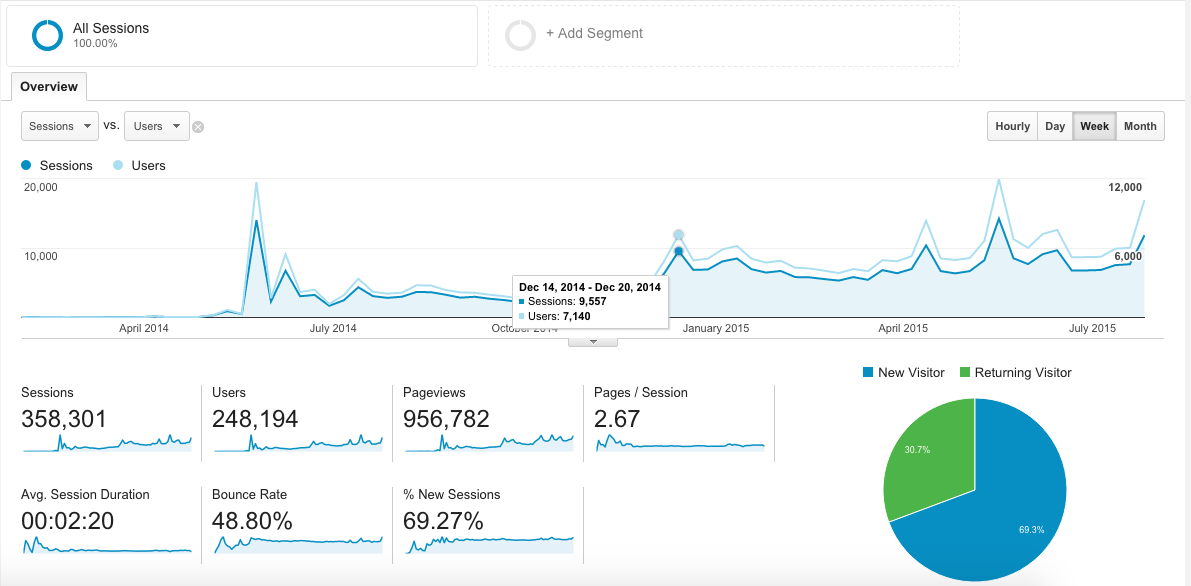Switch chart to Day view
The image size is (1191, 586).
1055,126
